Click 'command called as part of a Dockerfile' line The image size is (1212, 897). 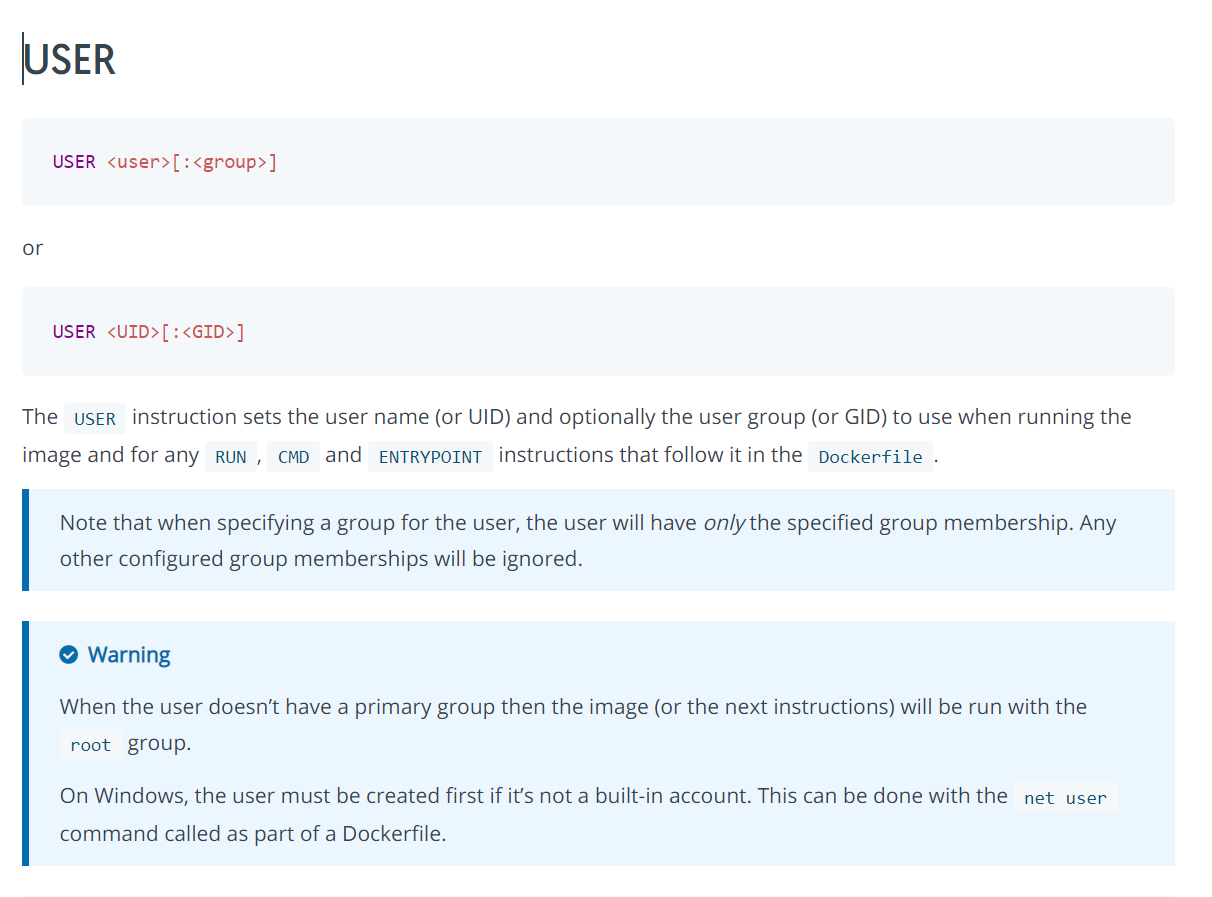point(253,834)
